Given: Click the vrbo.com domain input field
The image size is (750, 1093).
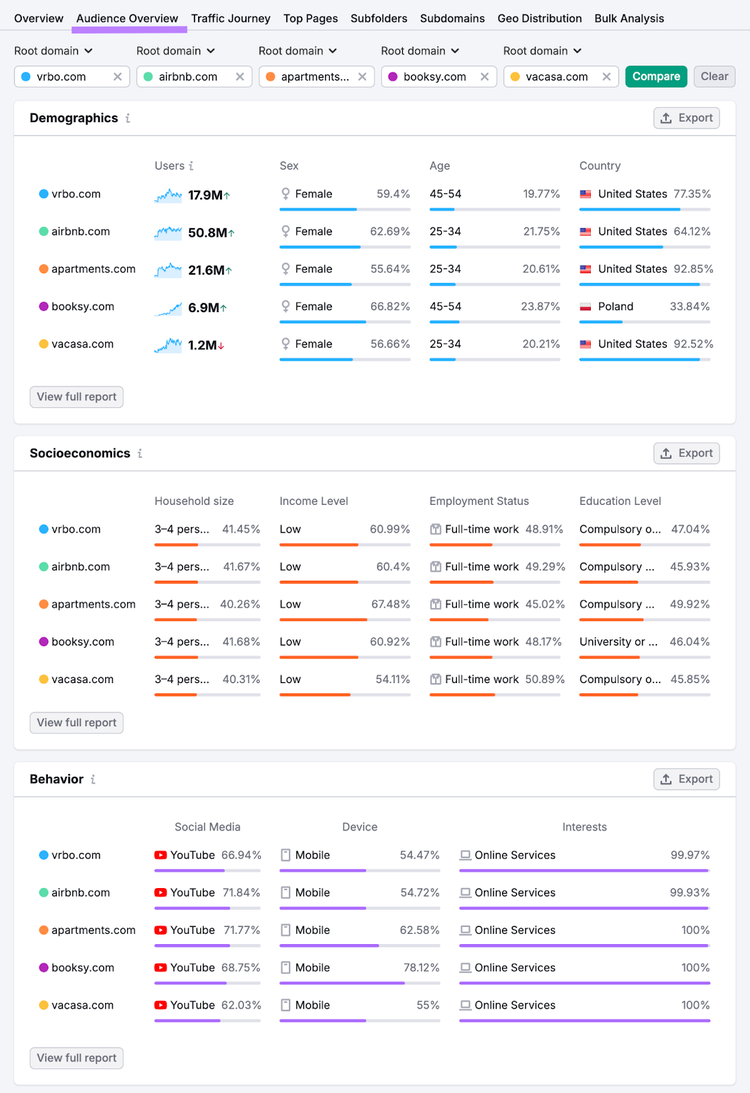Looking at the screenshot, I should click(72, 77).
